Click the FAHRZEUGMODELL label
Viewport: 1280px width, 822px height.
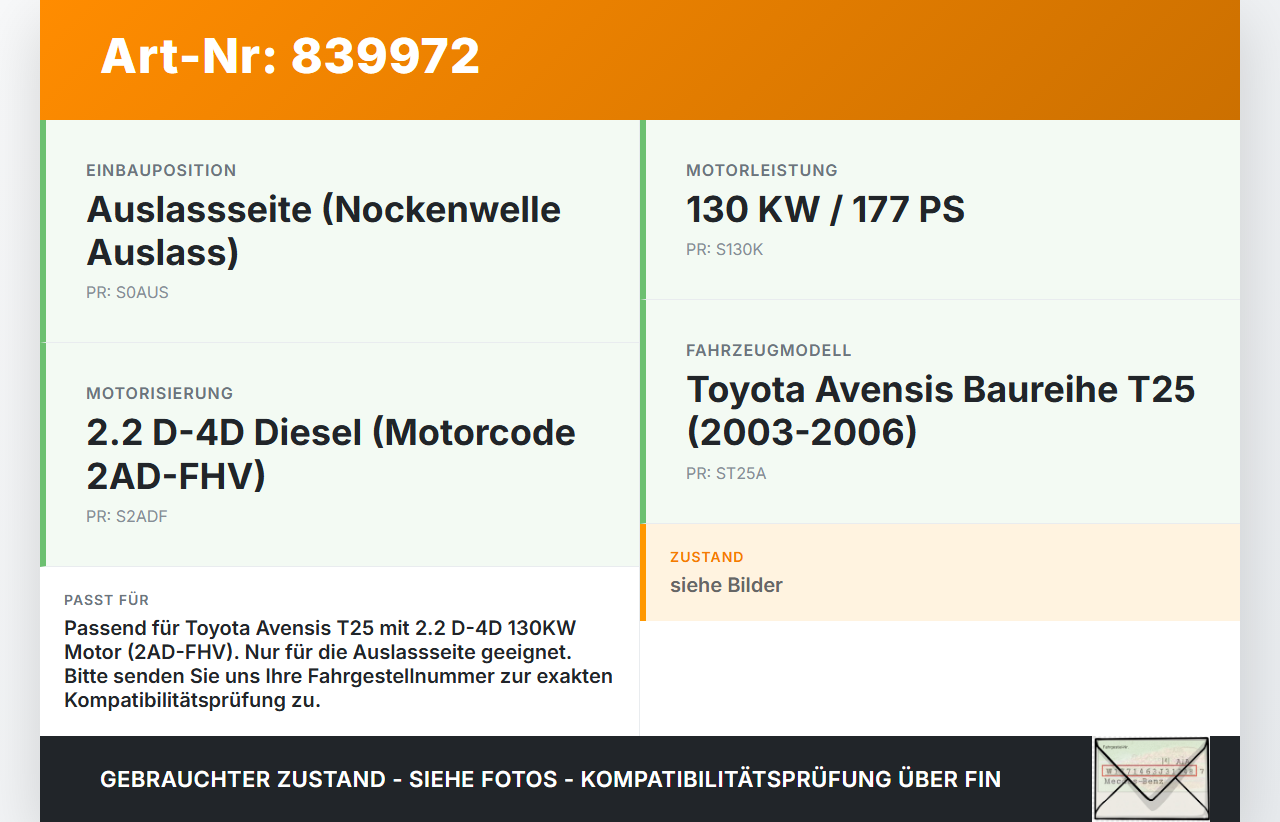[769, 350]
